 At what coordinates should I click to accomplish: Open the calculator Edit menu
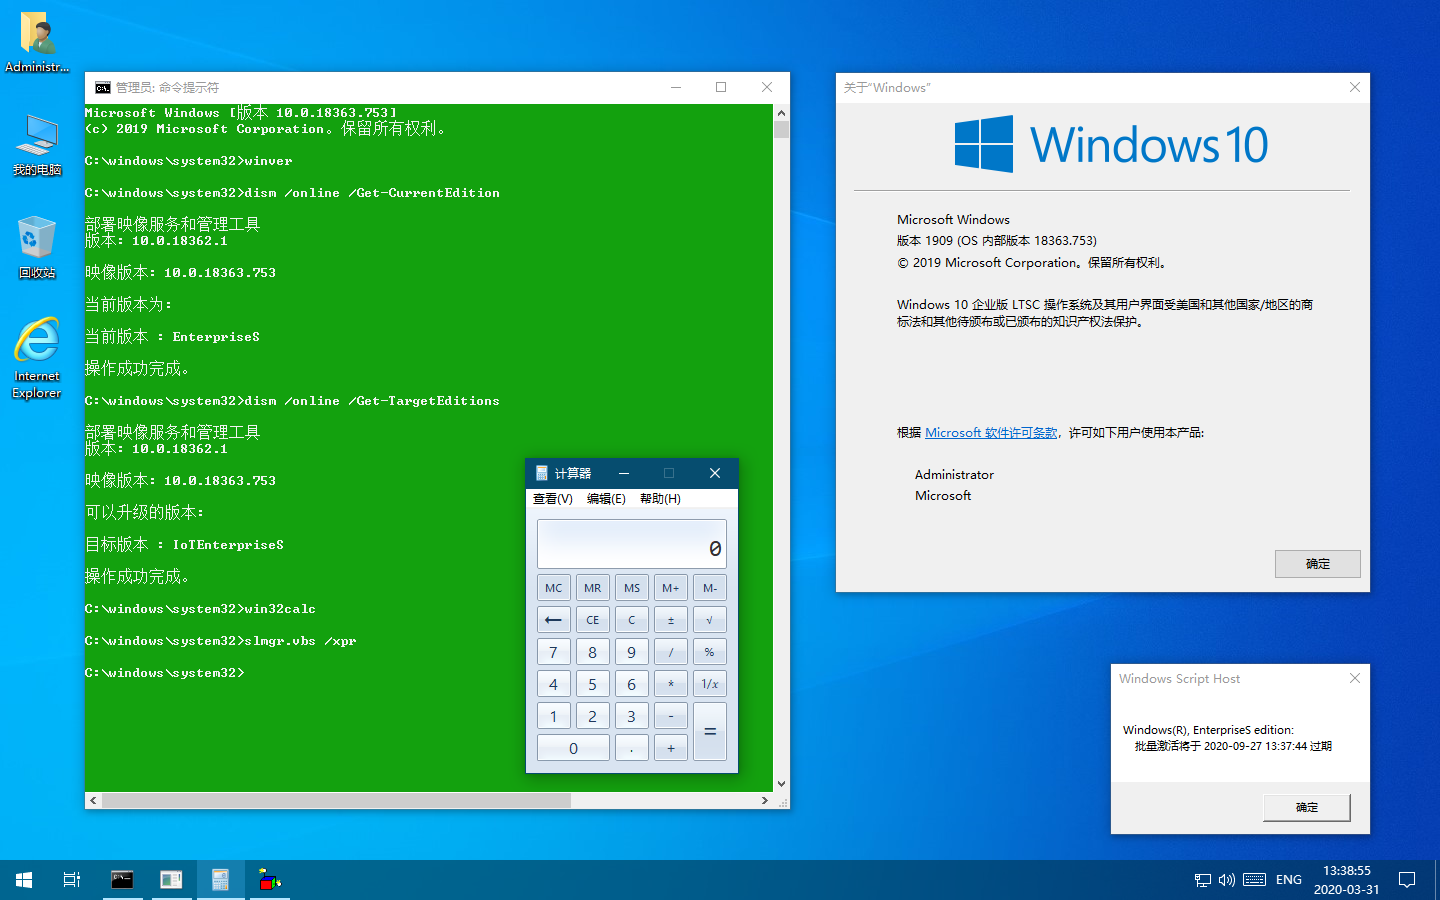[606, 499]
